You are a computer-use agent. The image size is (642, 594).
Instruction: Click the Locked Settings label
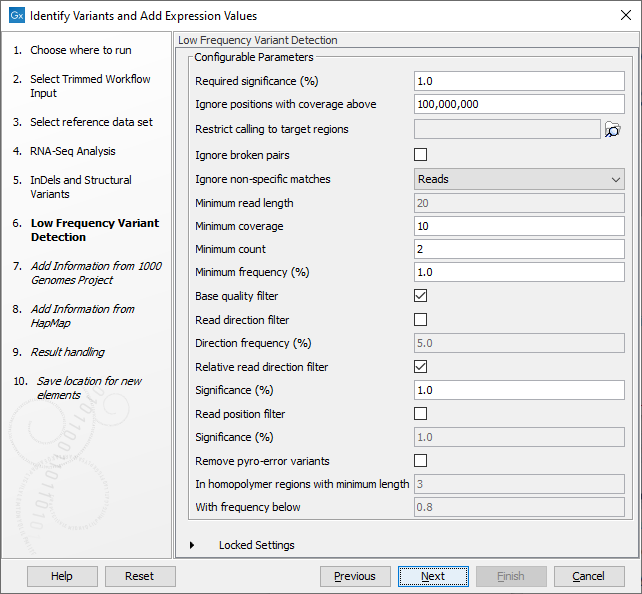(257, 545)
